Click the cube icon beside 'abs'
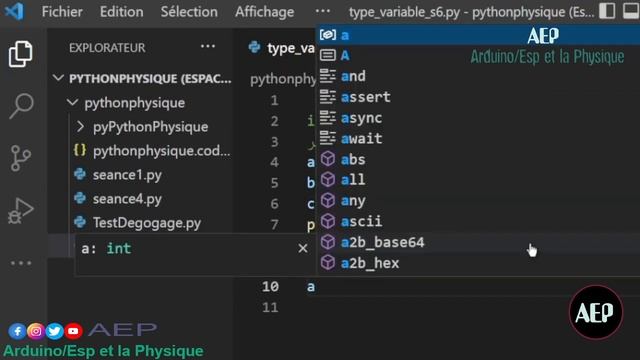640x360 pixels. 328,159
